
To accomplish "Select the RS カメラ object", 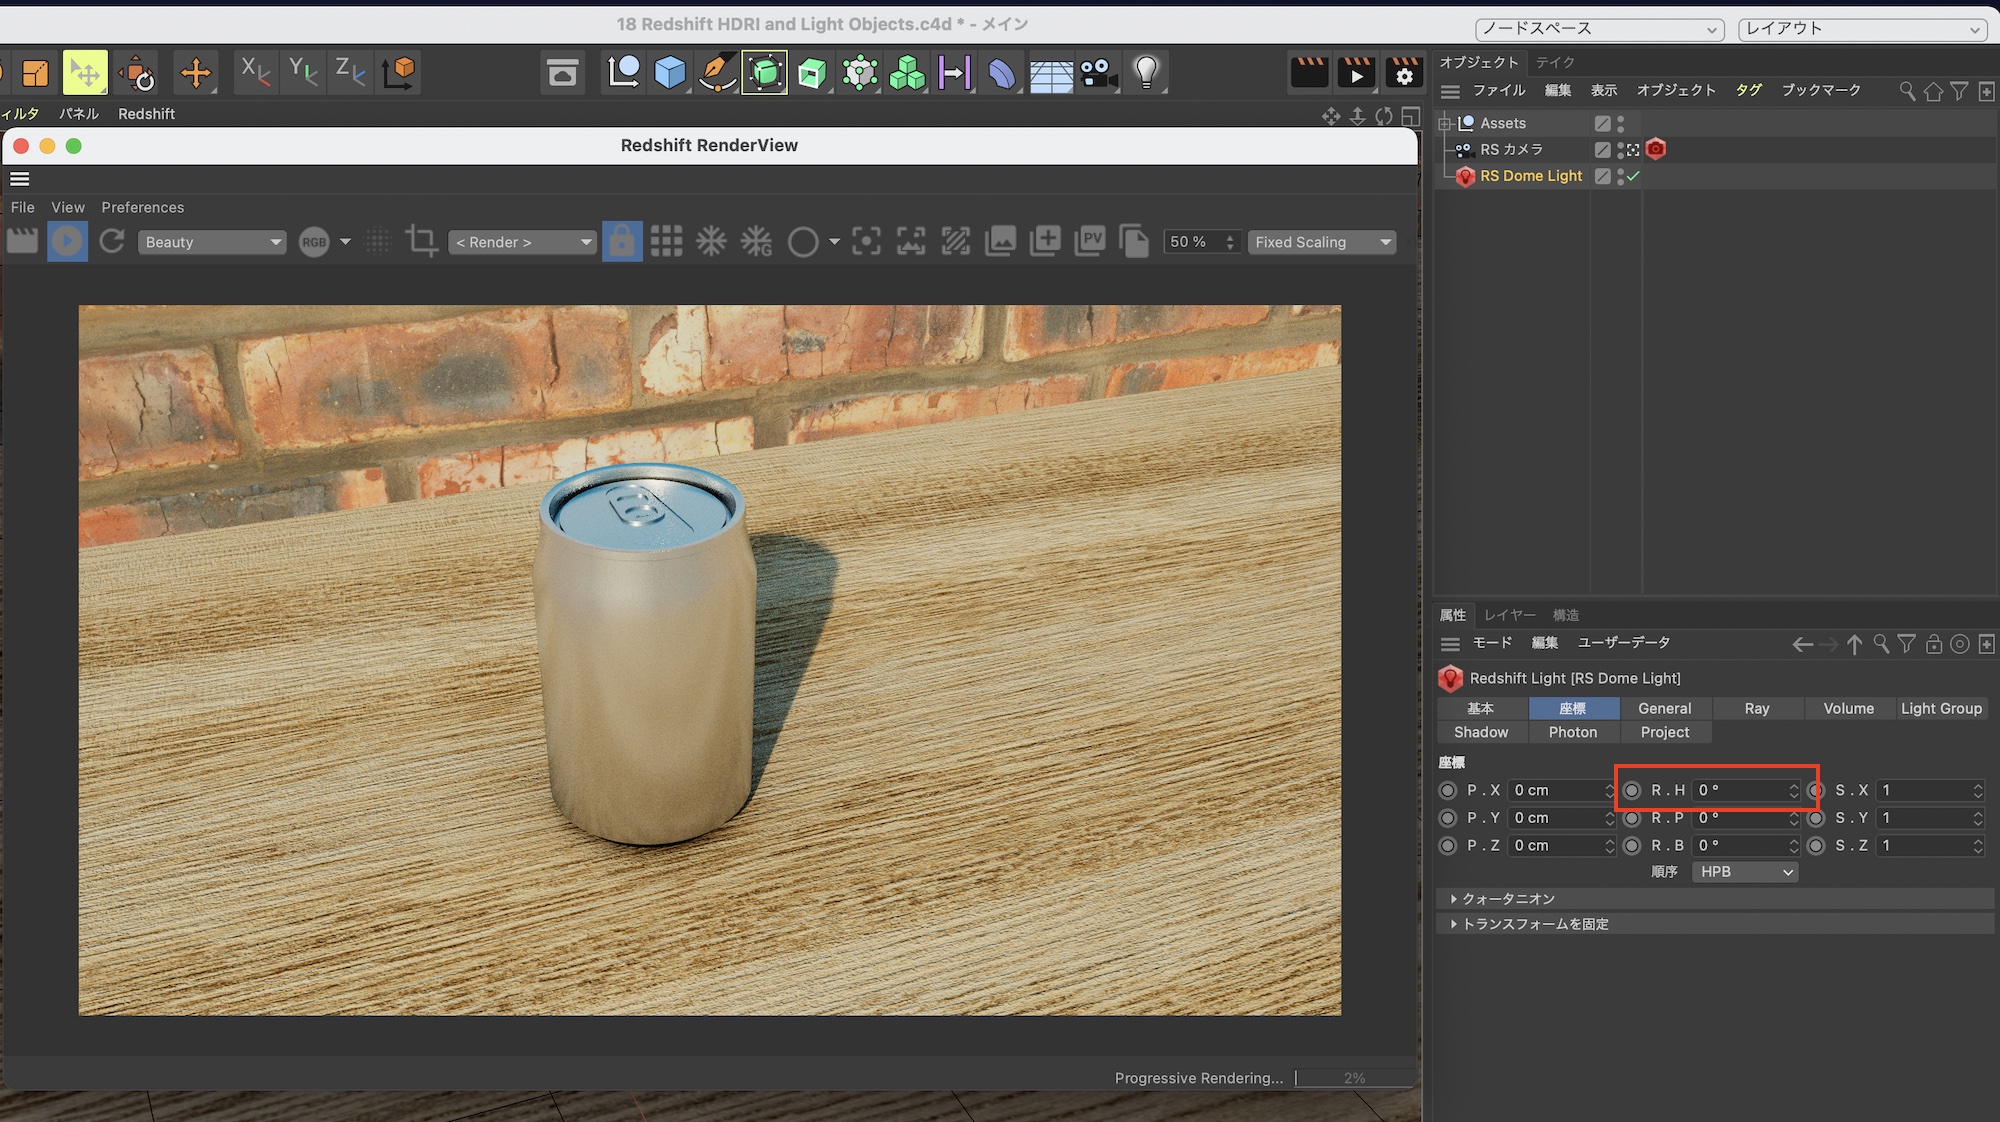I will click(1511, 149).
